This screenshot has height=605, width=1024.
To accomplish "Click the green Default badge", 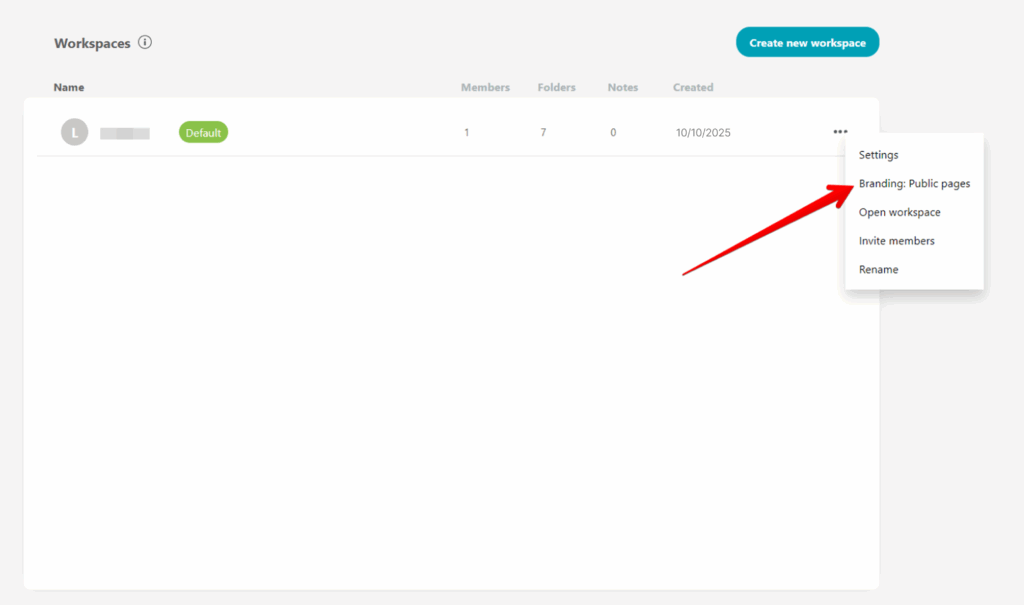I will pos(203,131).
